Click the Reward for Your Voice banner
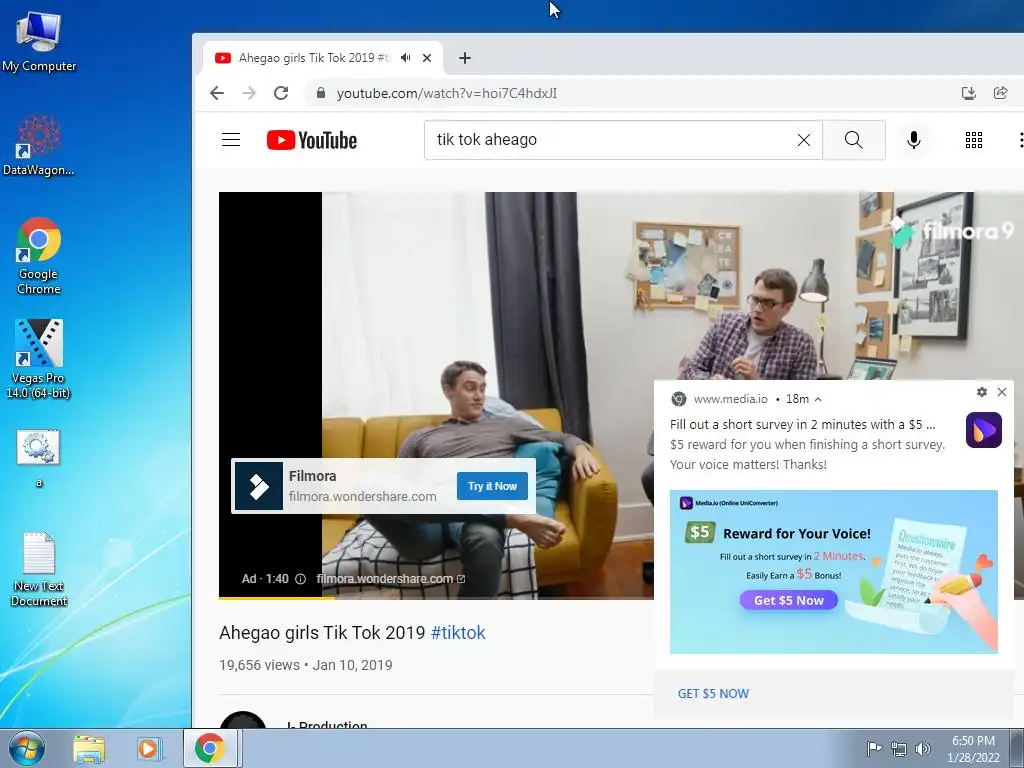 (834, 572)
